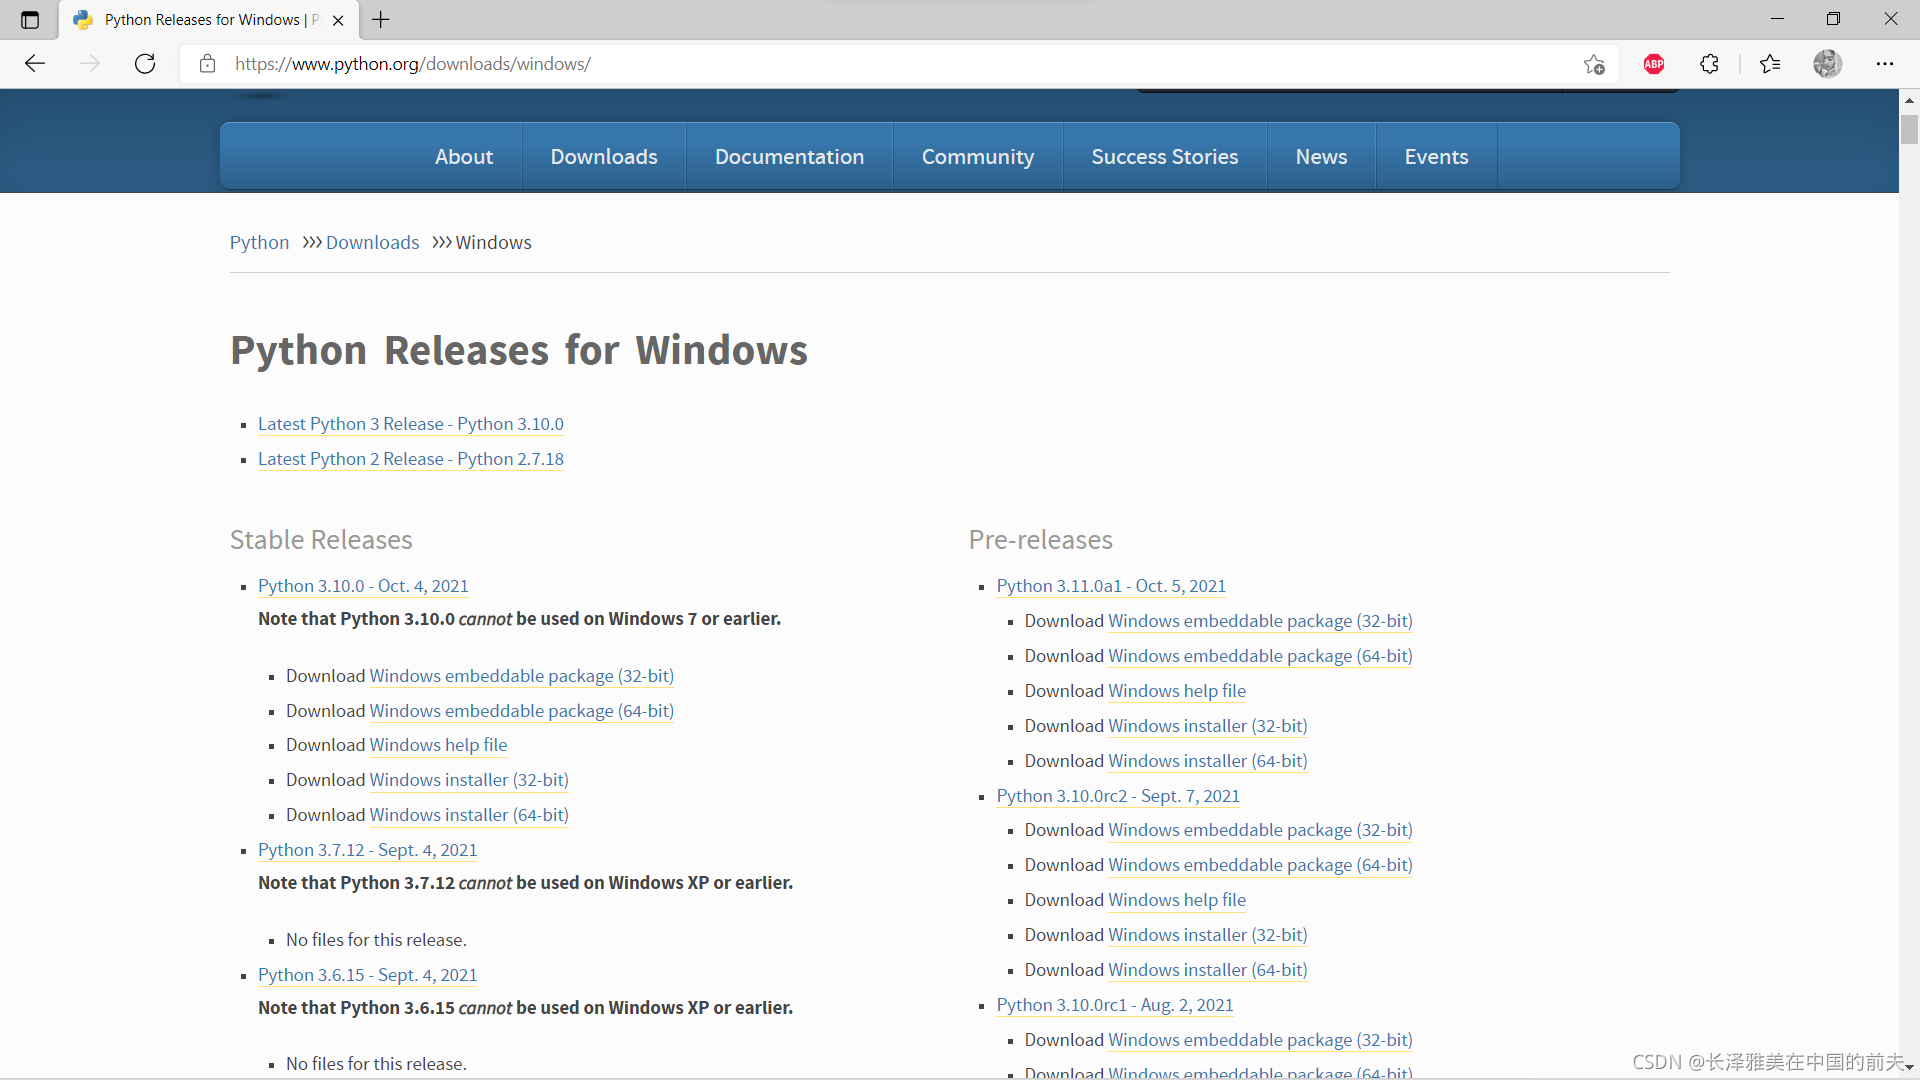Click the Python breadcrumb link
The height and width of the screenshot is (1080, 1920).
(259, 243)
